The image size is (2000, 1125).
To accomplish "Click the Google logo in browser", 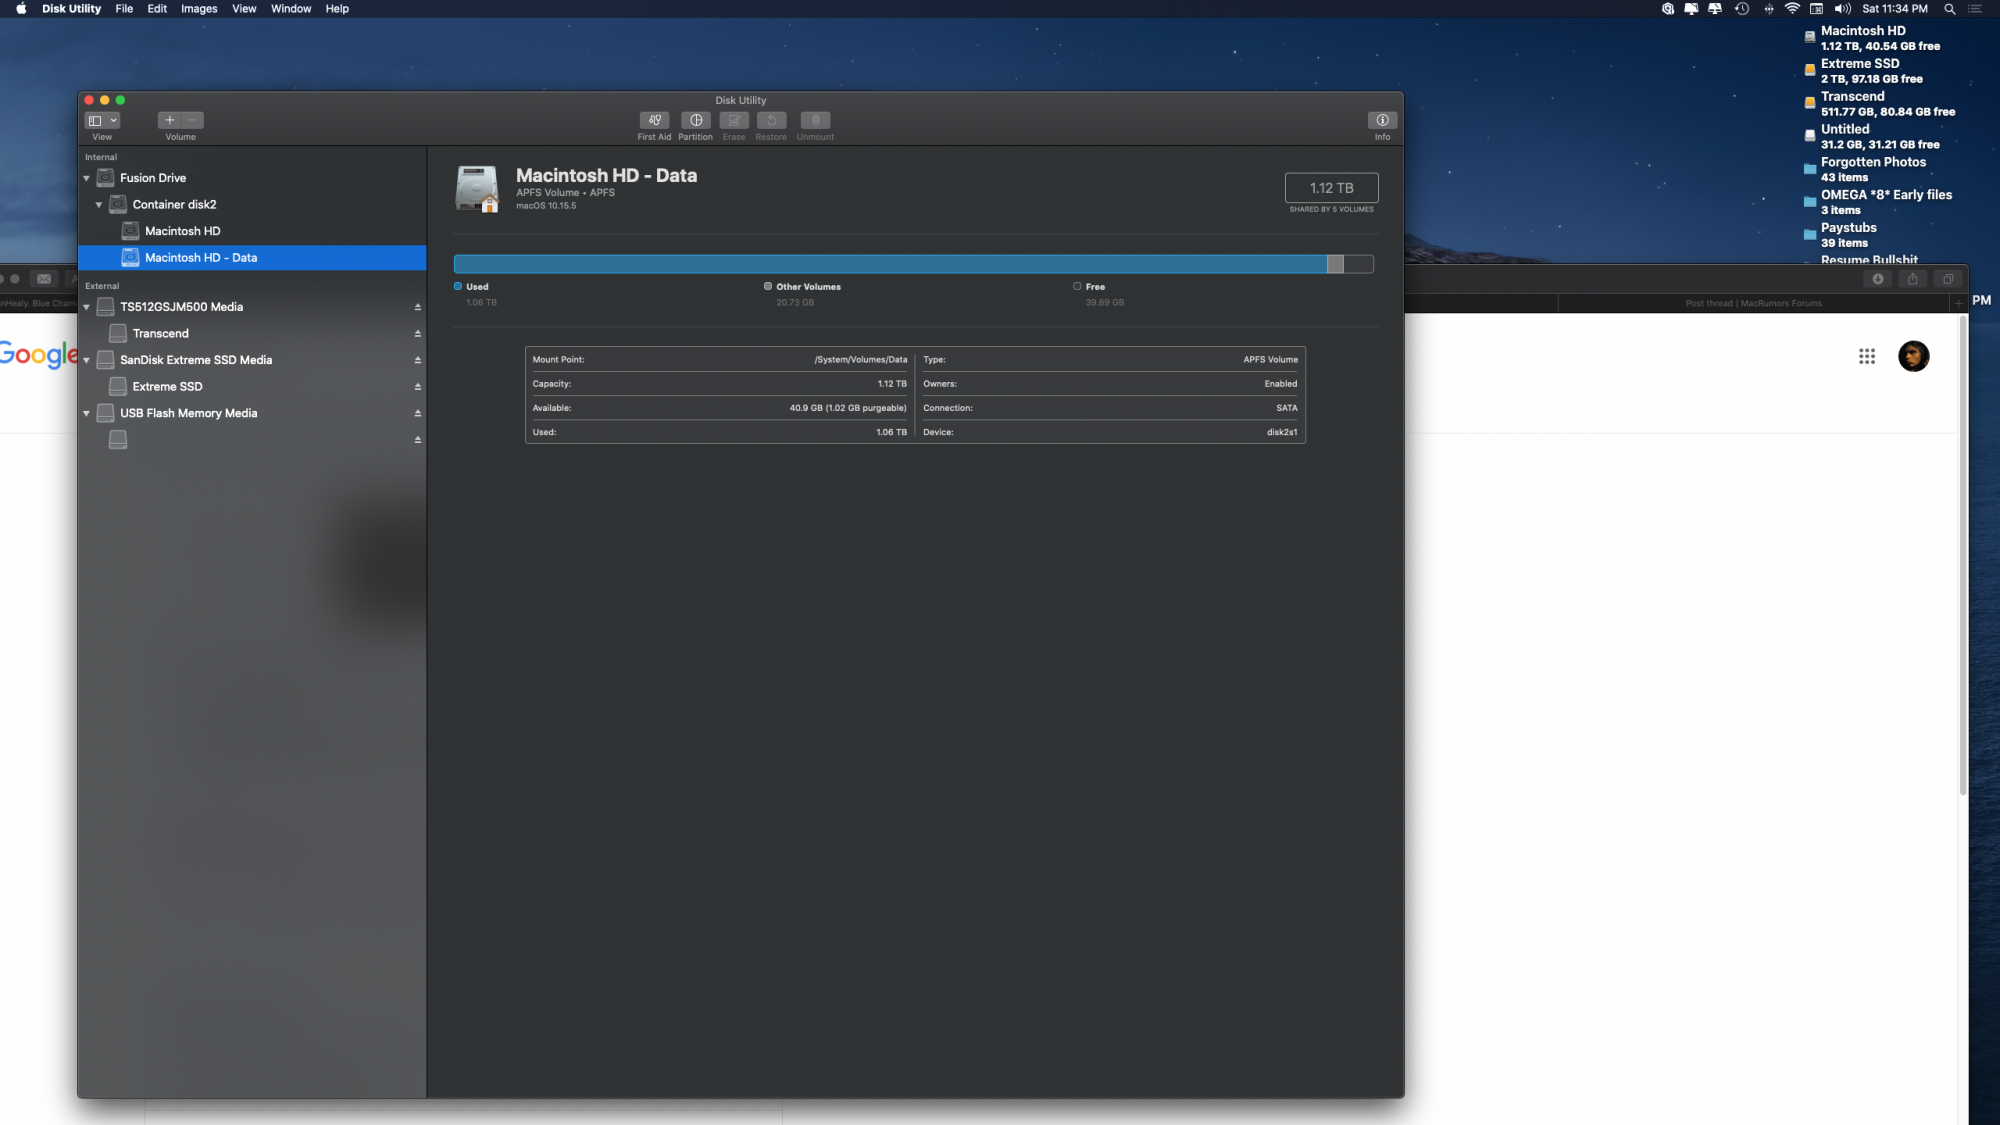I will click(x=38, y=355).
